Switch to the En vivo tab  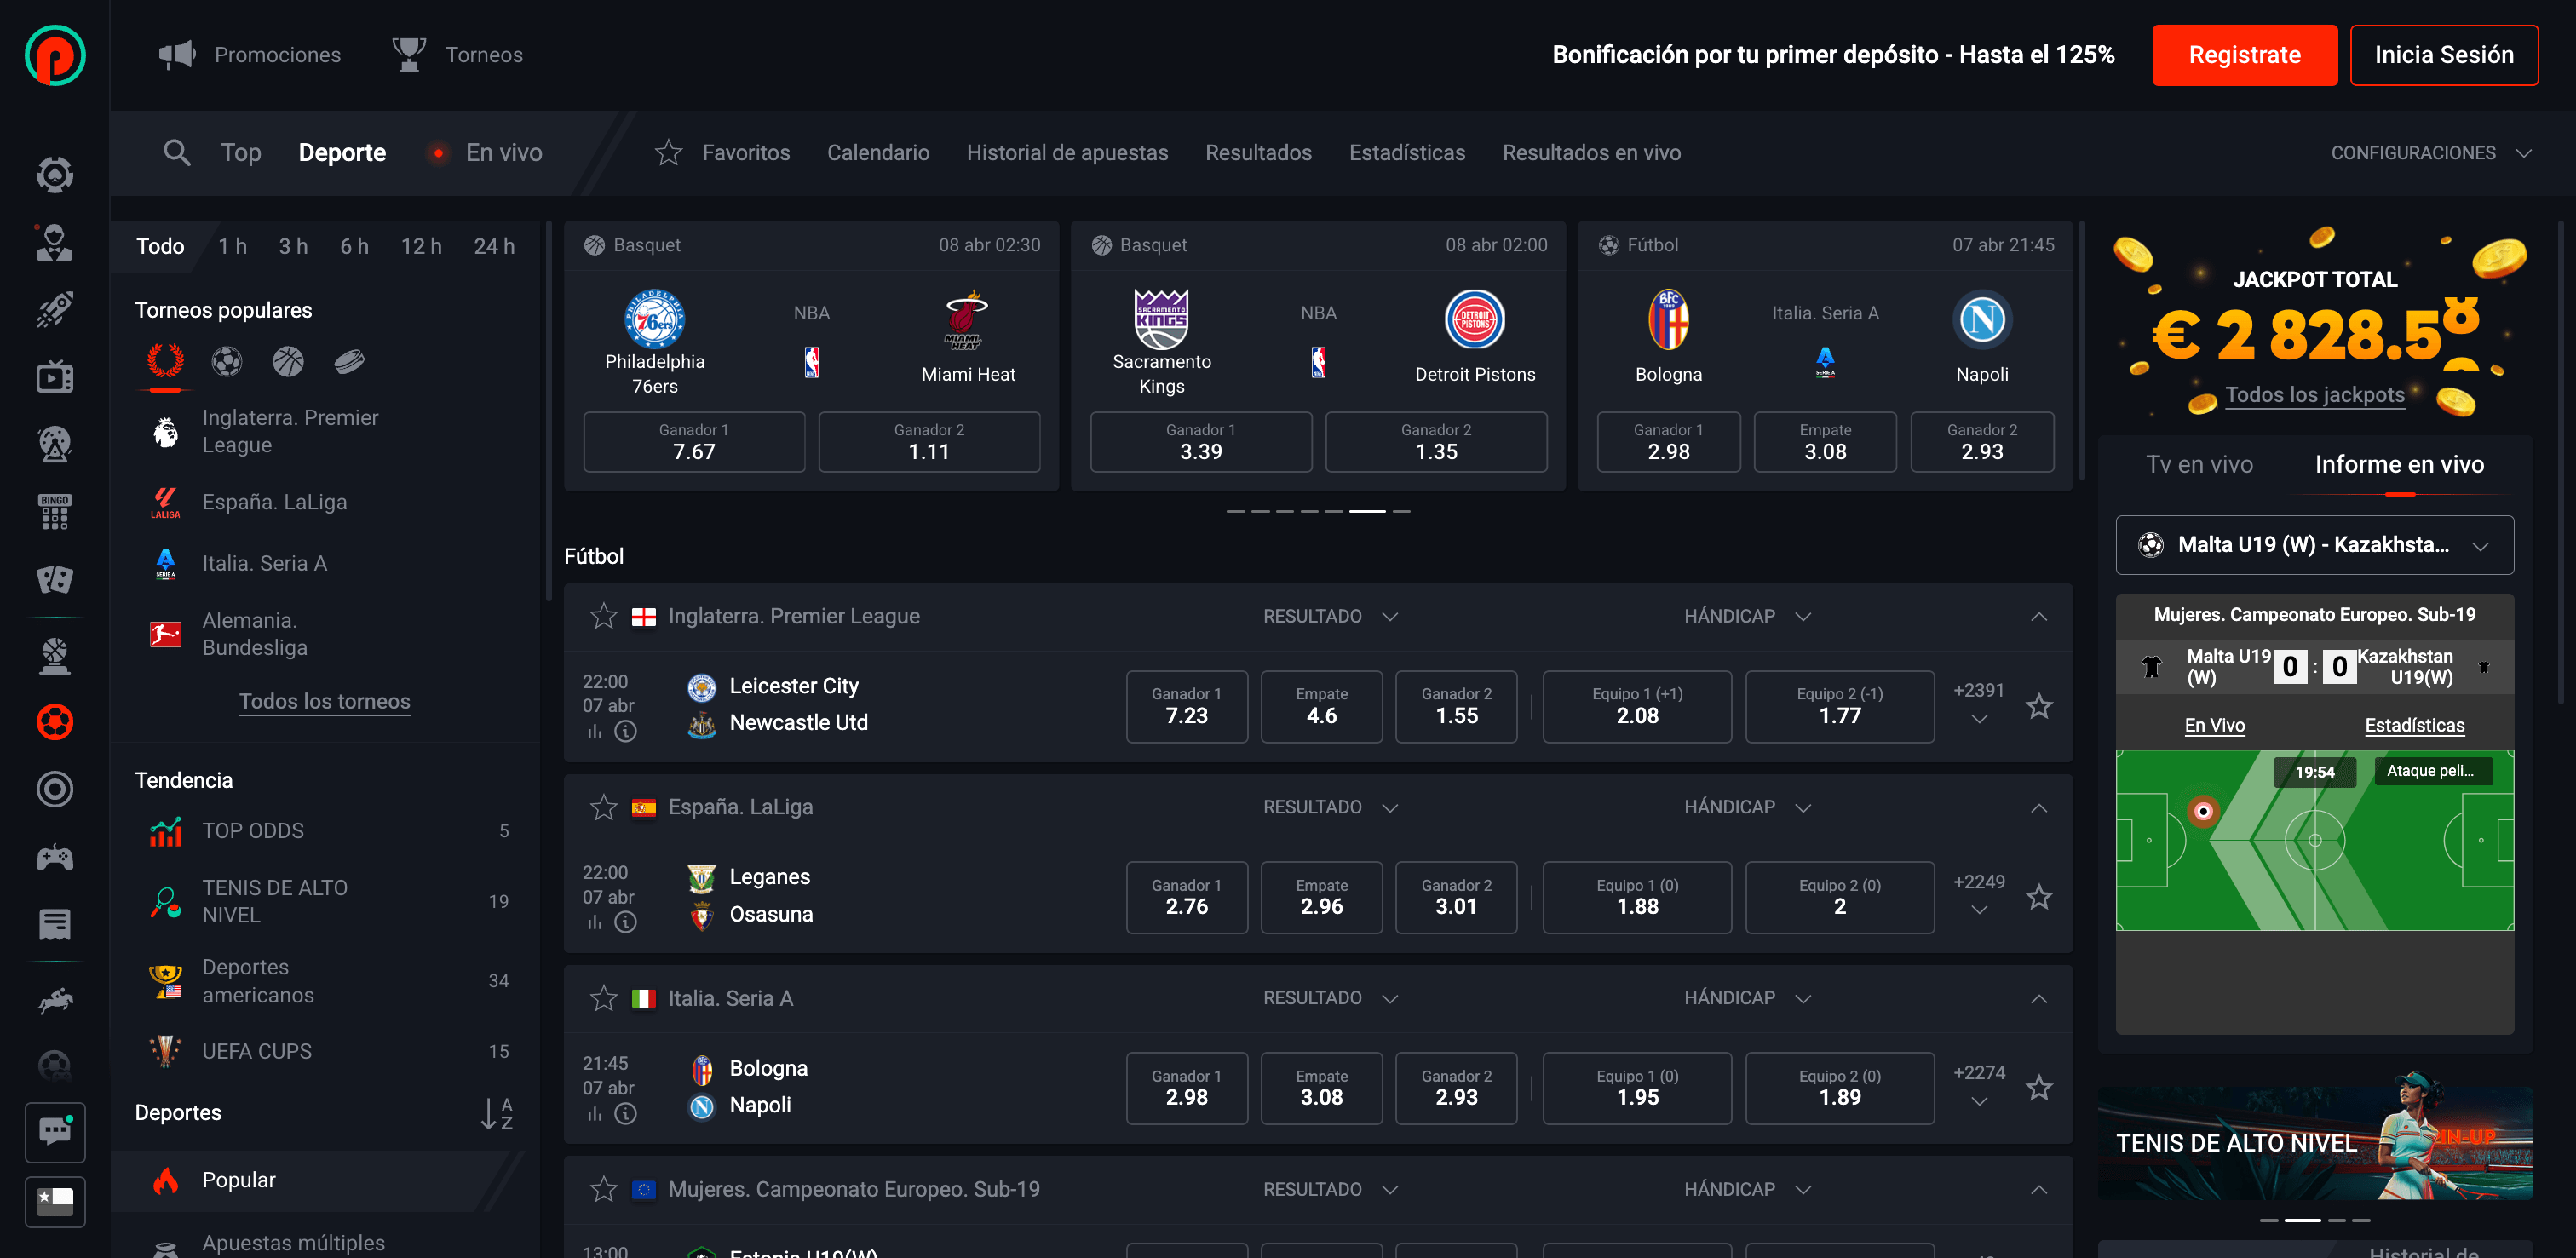503,152
